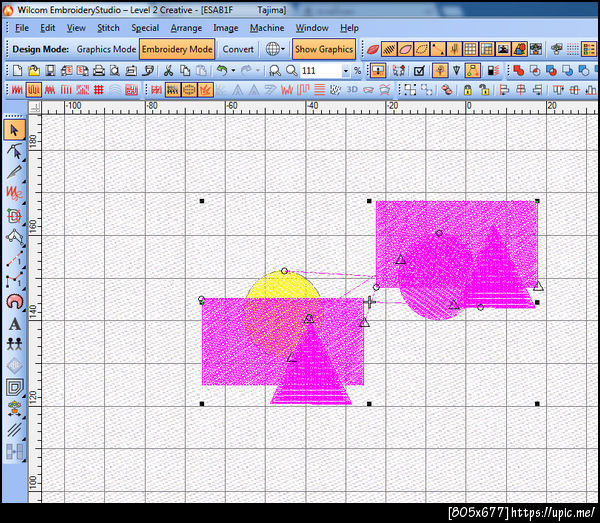Unlock objects with the open padlock icon
Viewport: 600px width, 523px height.
[484, 90]
